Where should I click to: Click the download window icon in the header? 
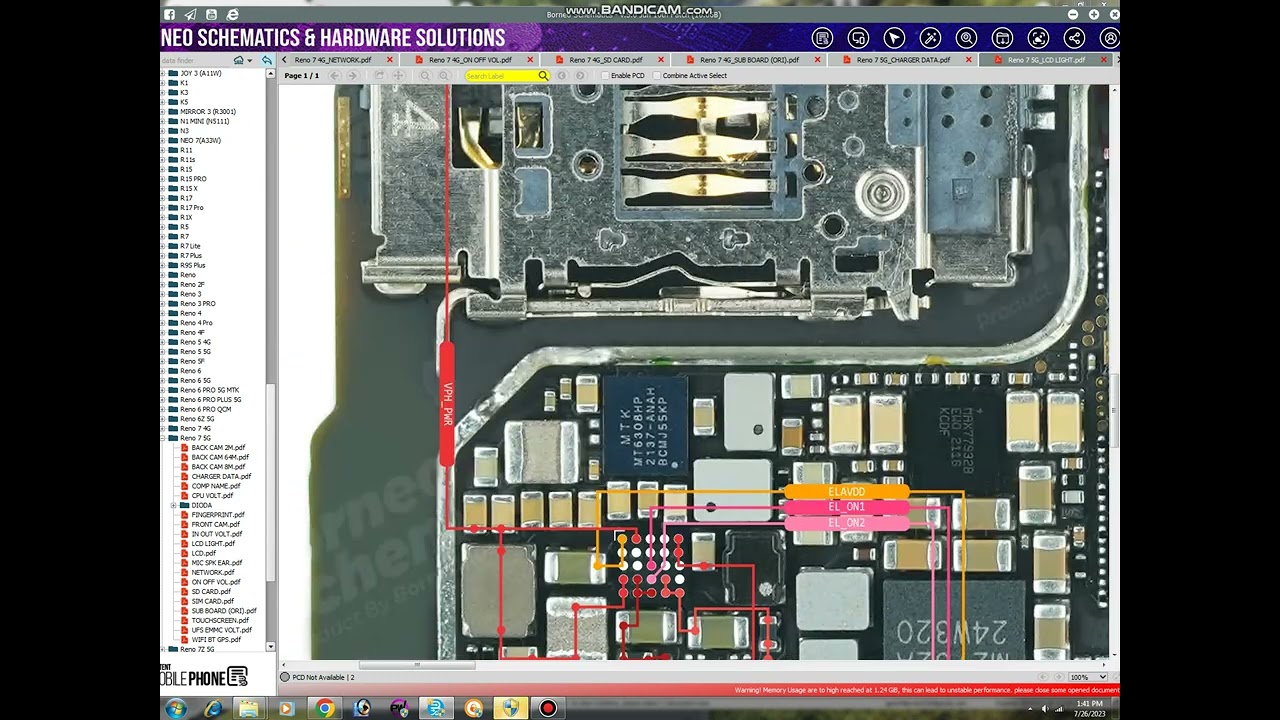(1002, 38)
